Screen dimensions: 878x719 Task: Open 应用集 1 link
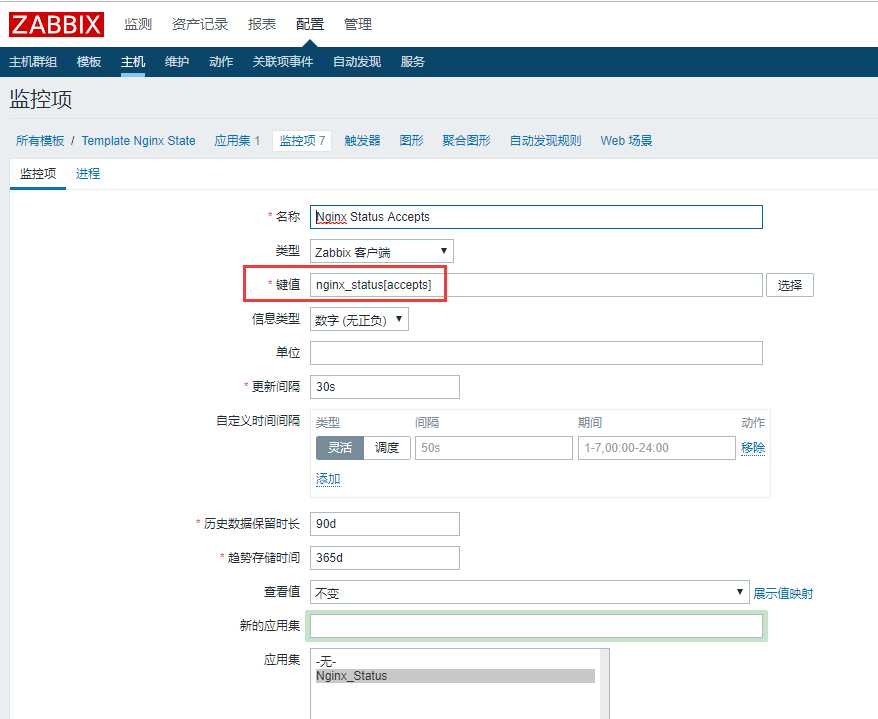237,141
